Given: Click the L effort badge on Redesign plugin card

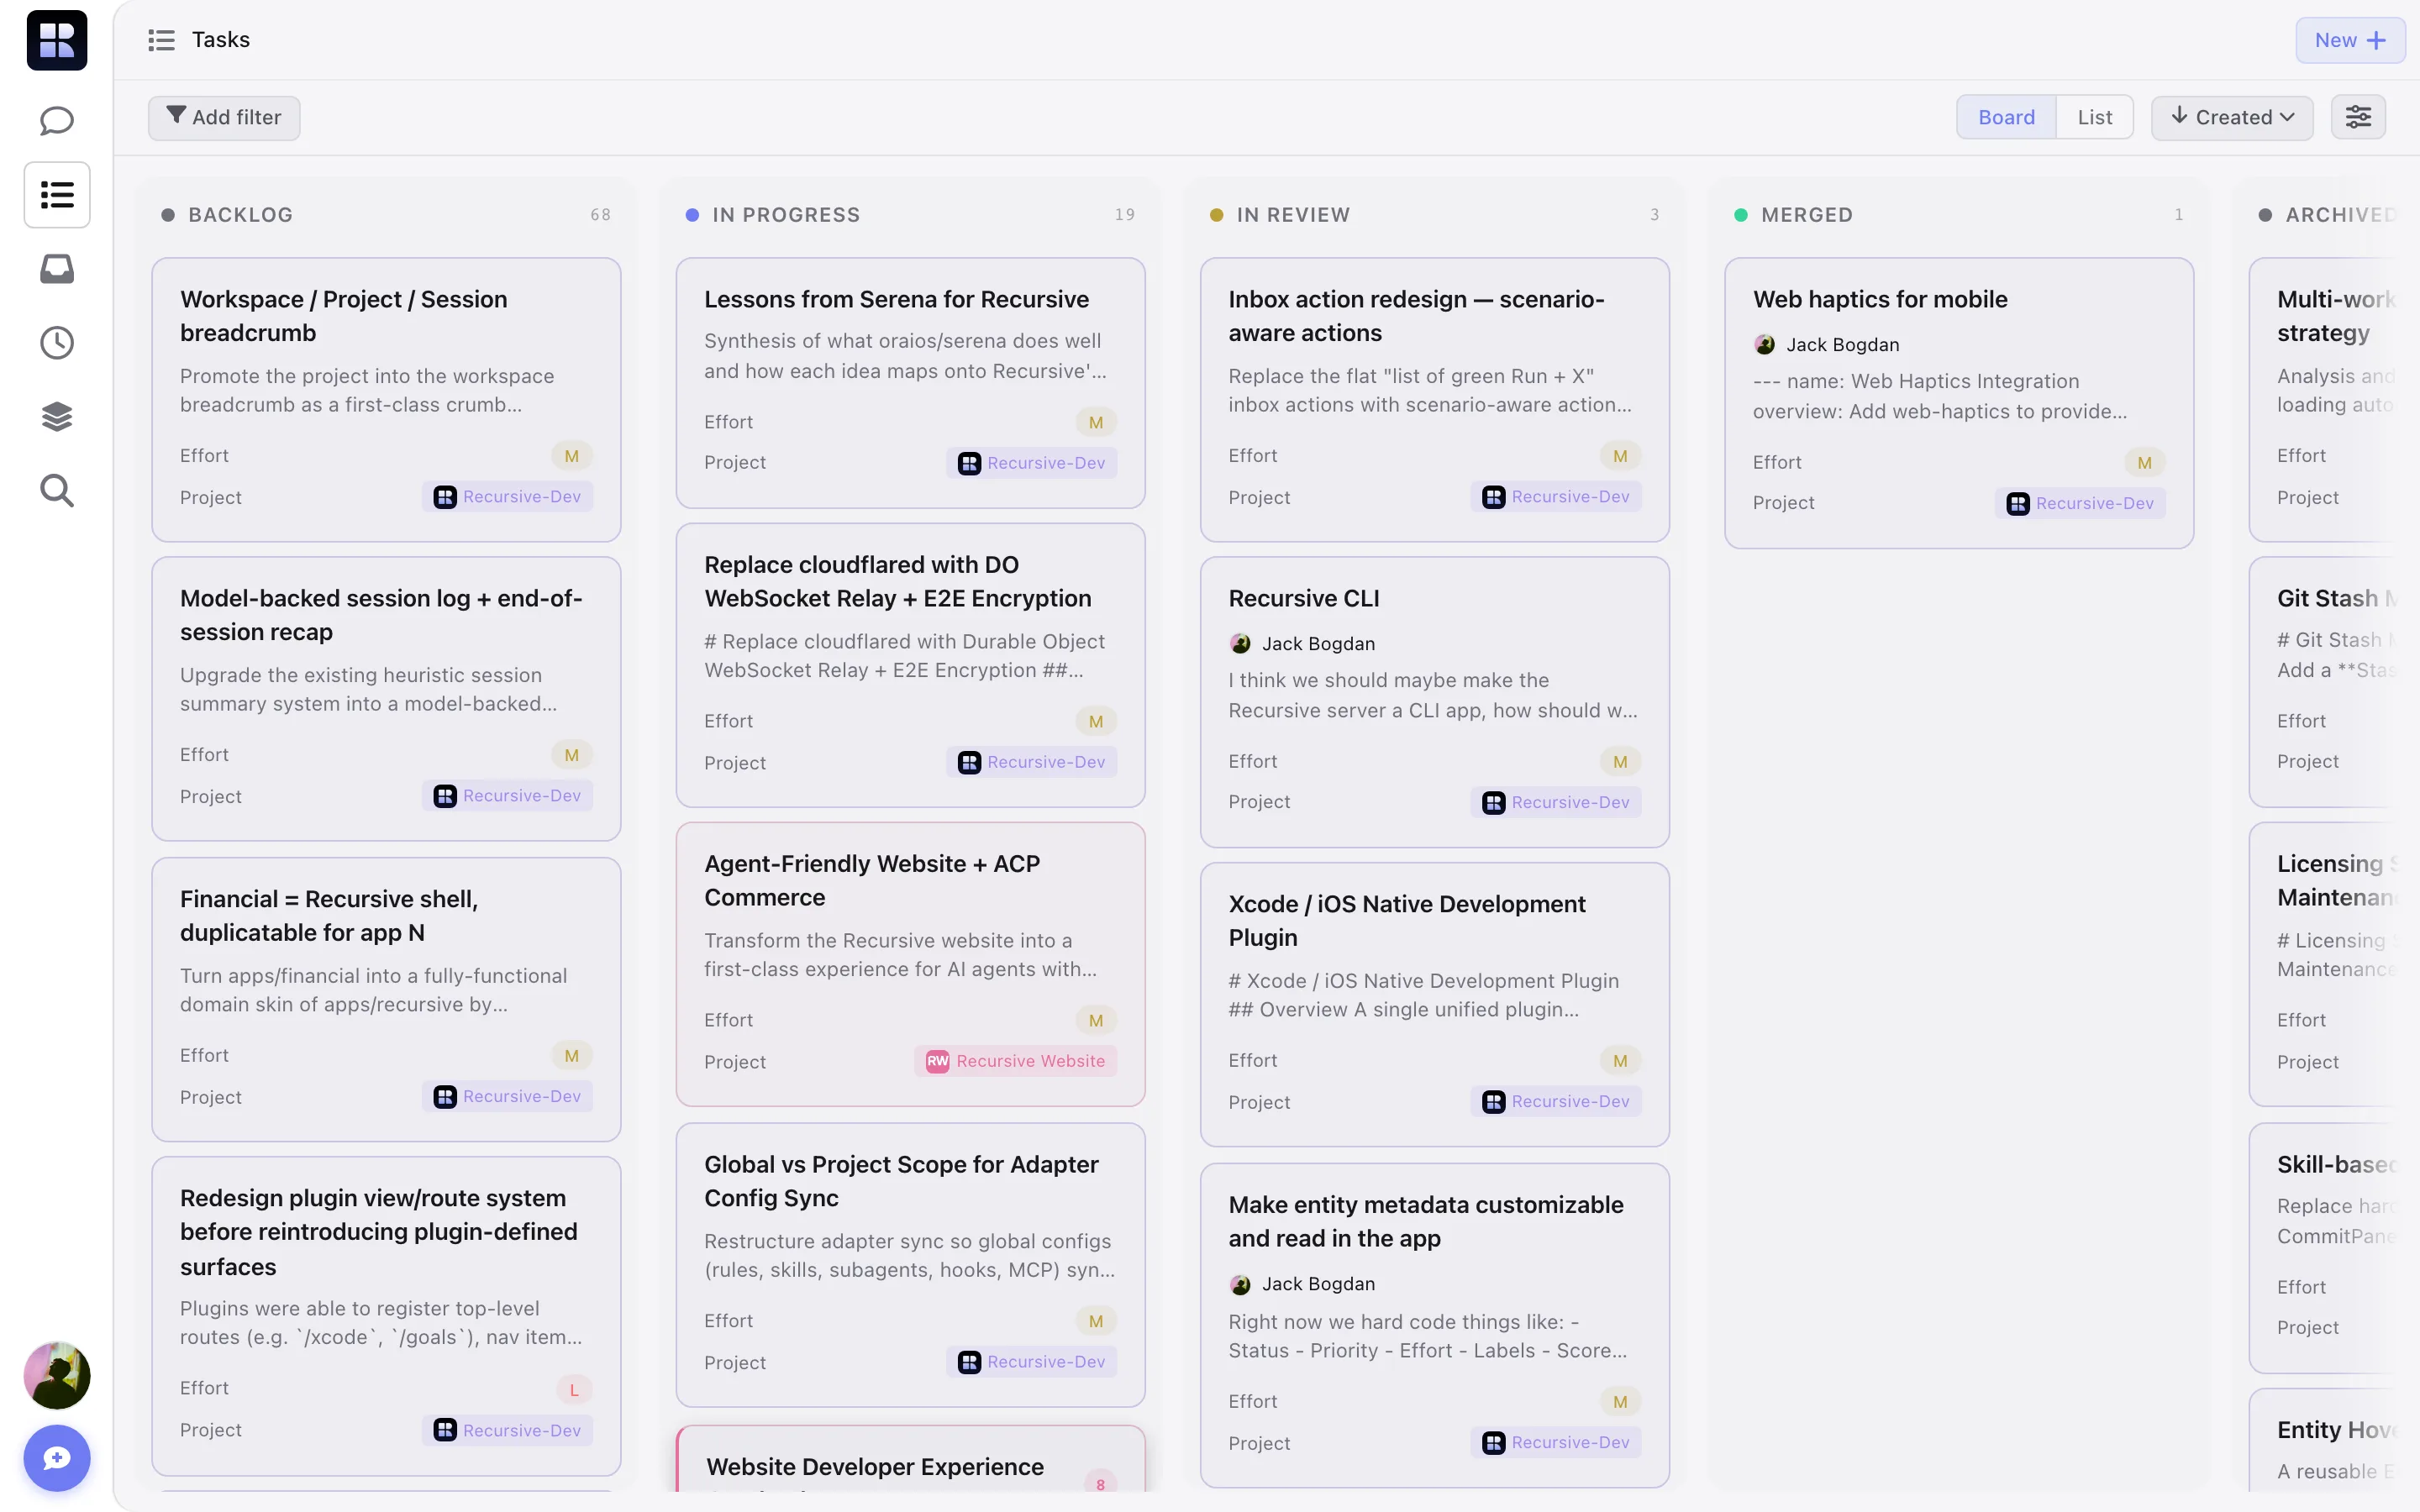Looking at the screenshot, I should pos(574,1389).
